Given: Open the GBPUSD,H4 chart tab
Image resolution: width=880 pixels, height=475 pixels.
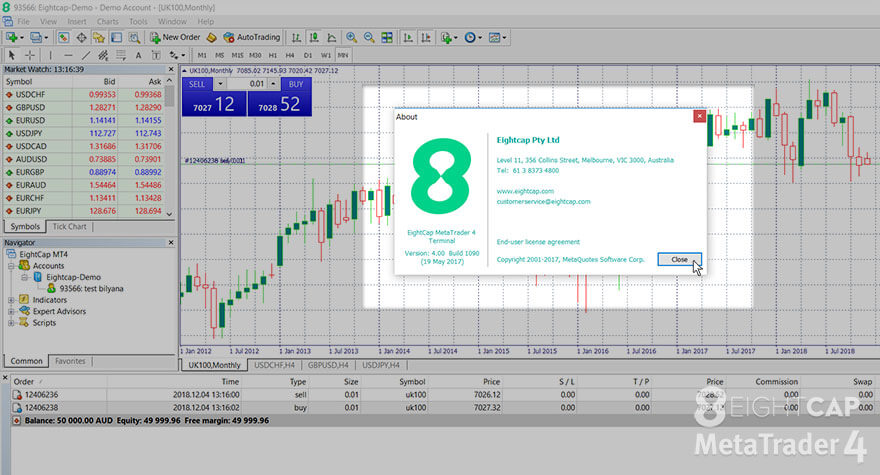Looking at the screenshot, I should pos(328,365).
